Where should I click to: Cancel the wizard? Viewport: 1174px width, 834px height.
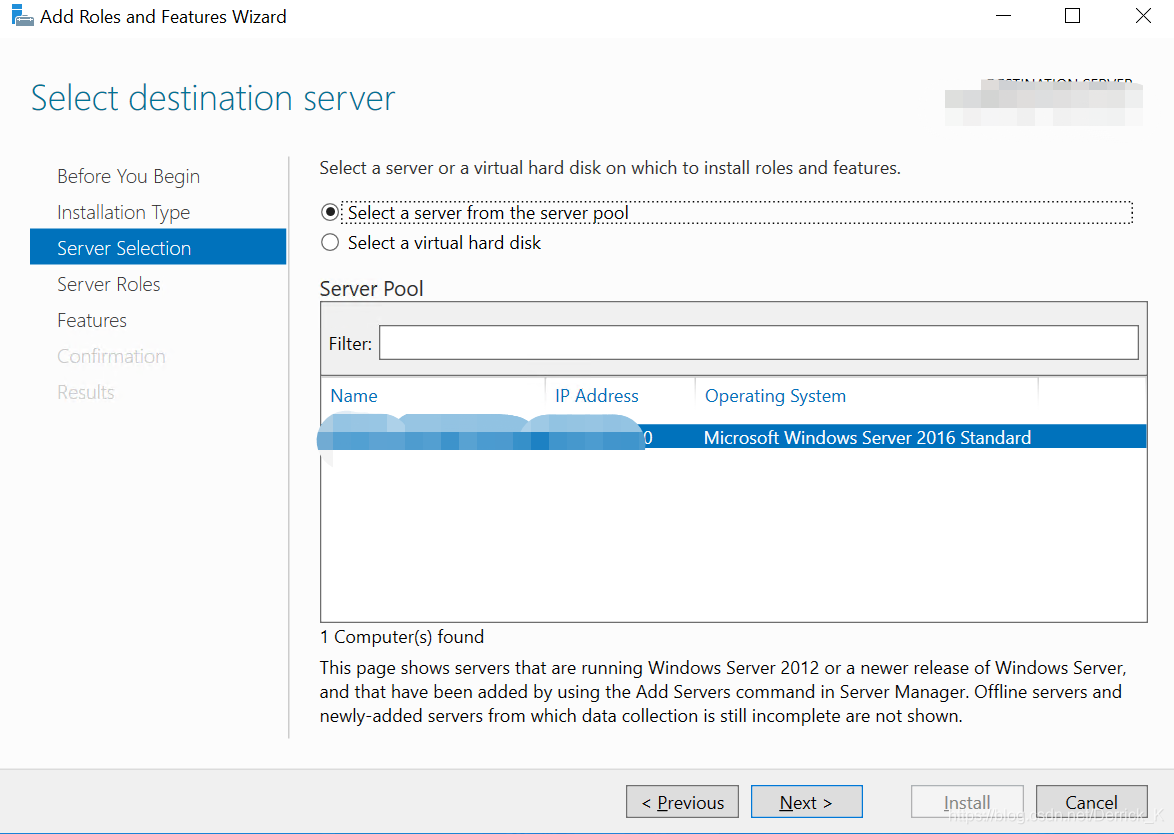click(x=1091, y=802)
